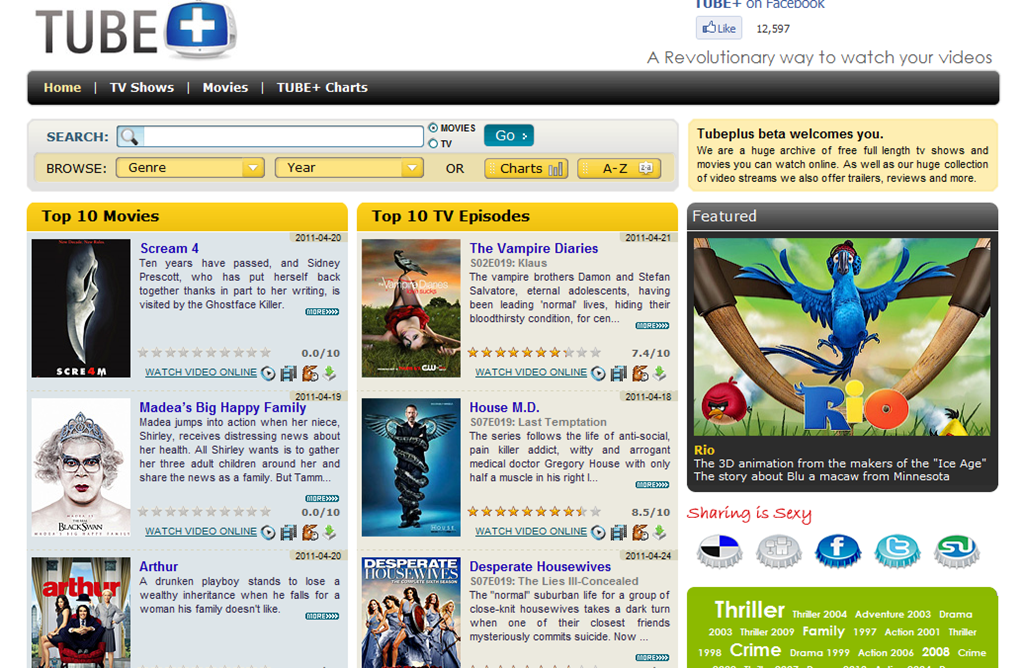
Task: Click the StumbleUpon share icon
Action: [957, 550]
